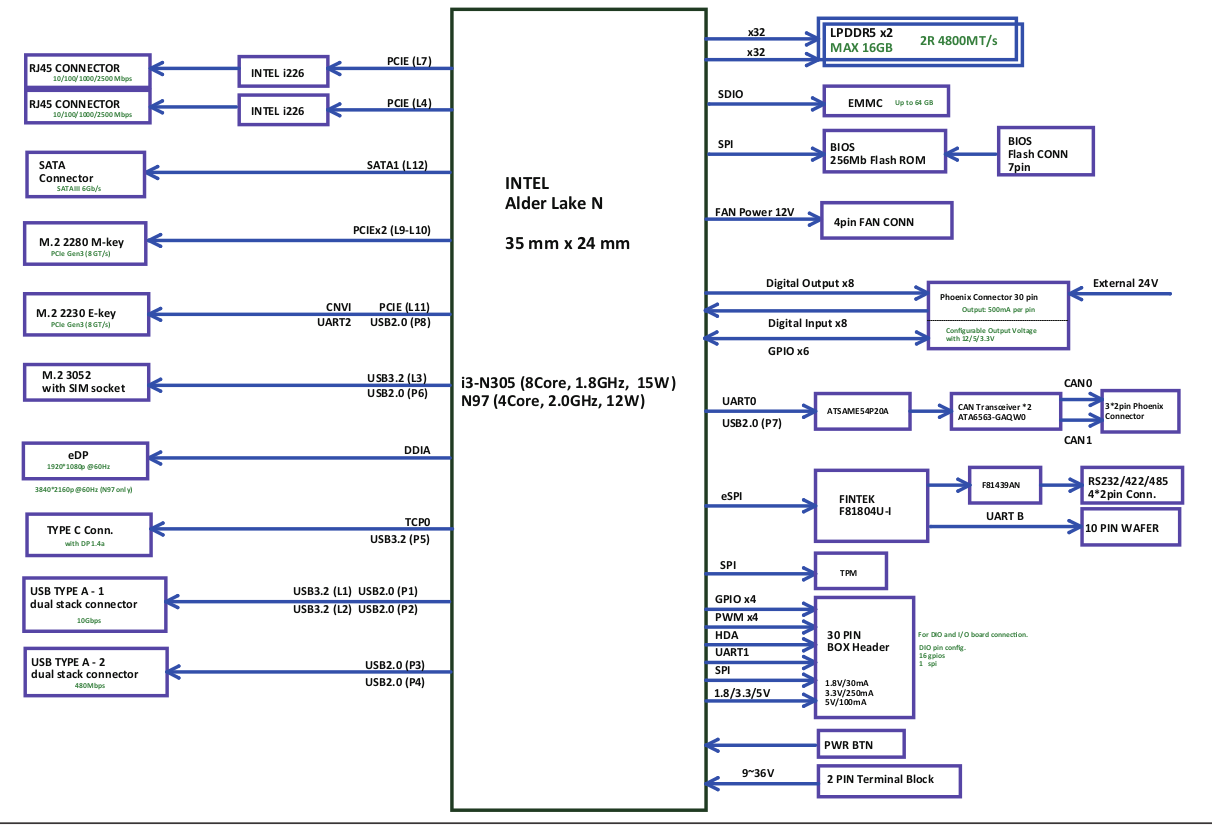Screen dimensions: 1212x831
Task: Select the UART0 signal label
Action: click(739, 402)
